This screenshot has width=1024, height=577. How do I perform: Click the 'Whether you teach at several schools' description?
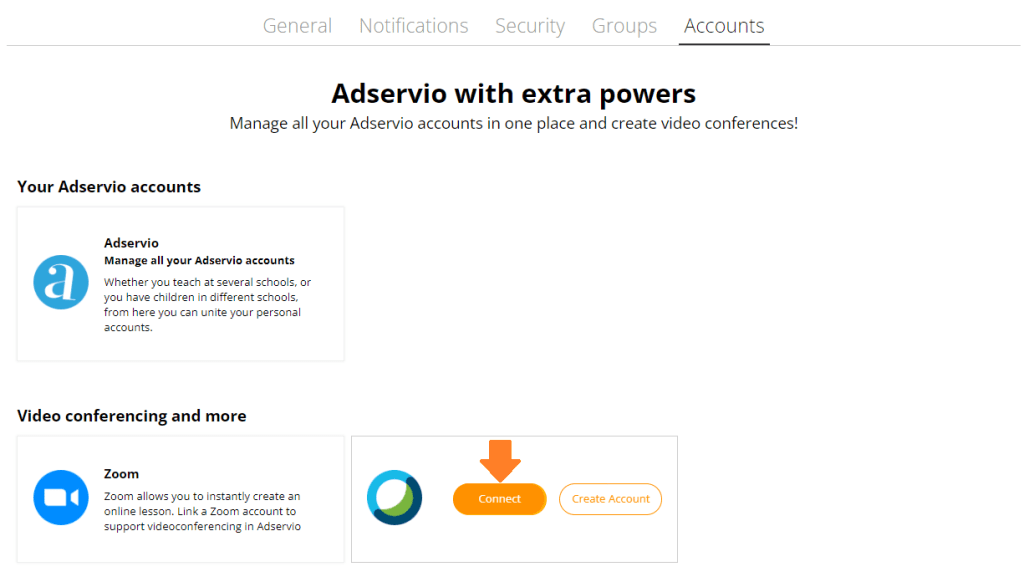pos(208,305)
